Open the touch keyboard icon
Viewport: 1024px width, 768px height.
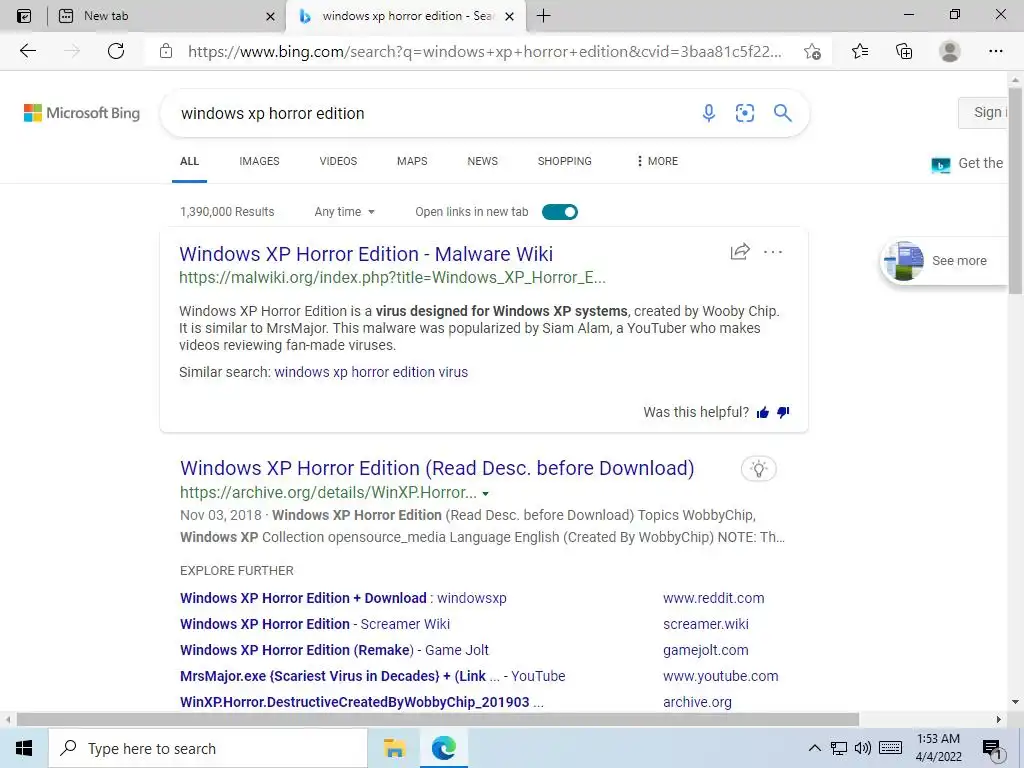891,748
